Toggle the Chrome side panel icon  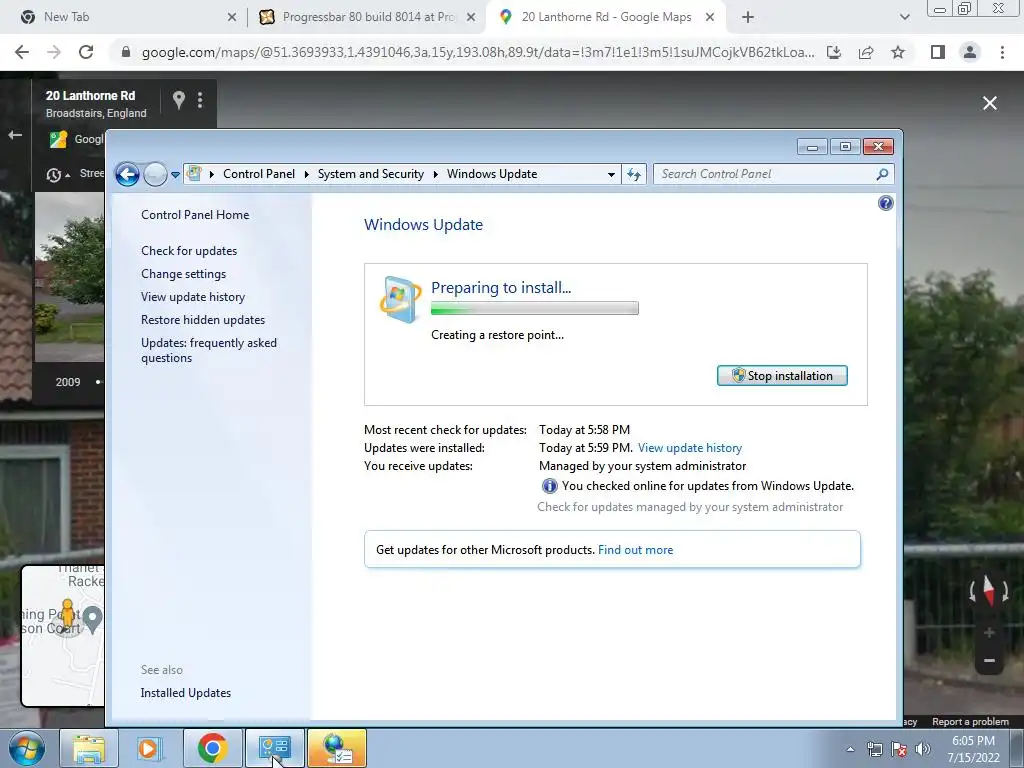(x=938, y=52)
